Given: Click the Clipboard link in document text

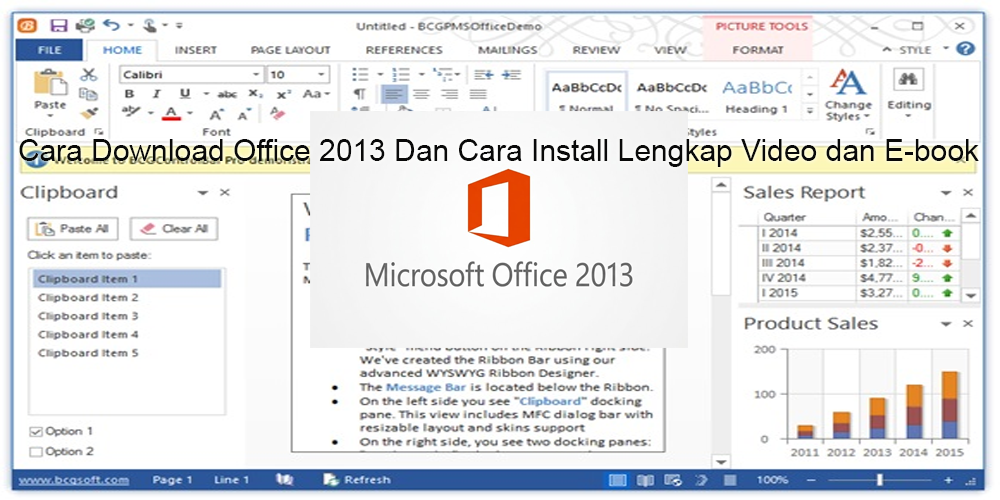Looking at the screenshot, I should [x=550, y=401].
